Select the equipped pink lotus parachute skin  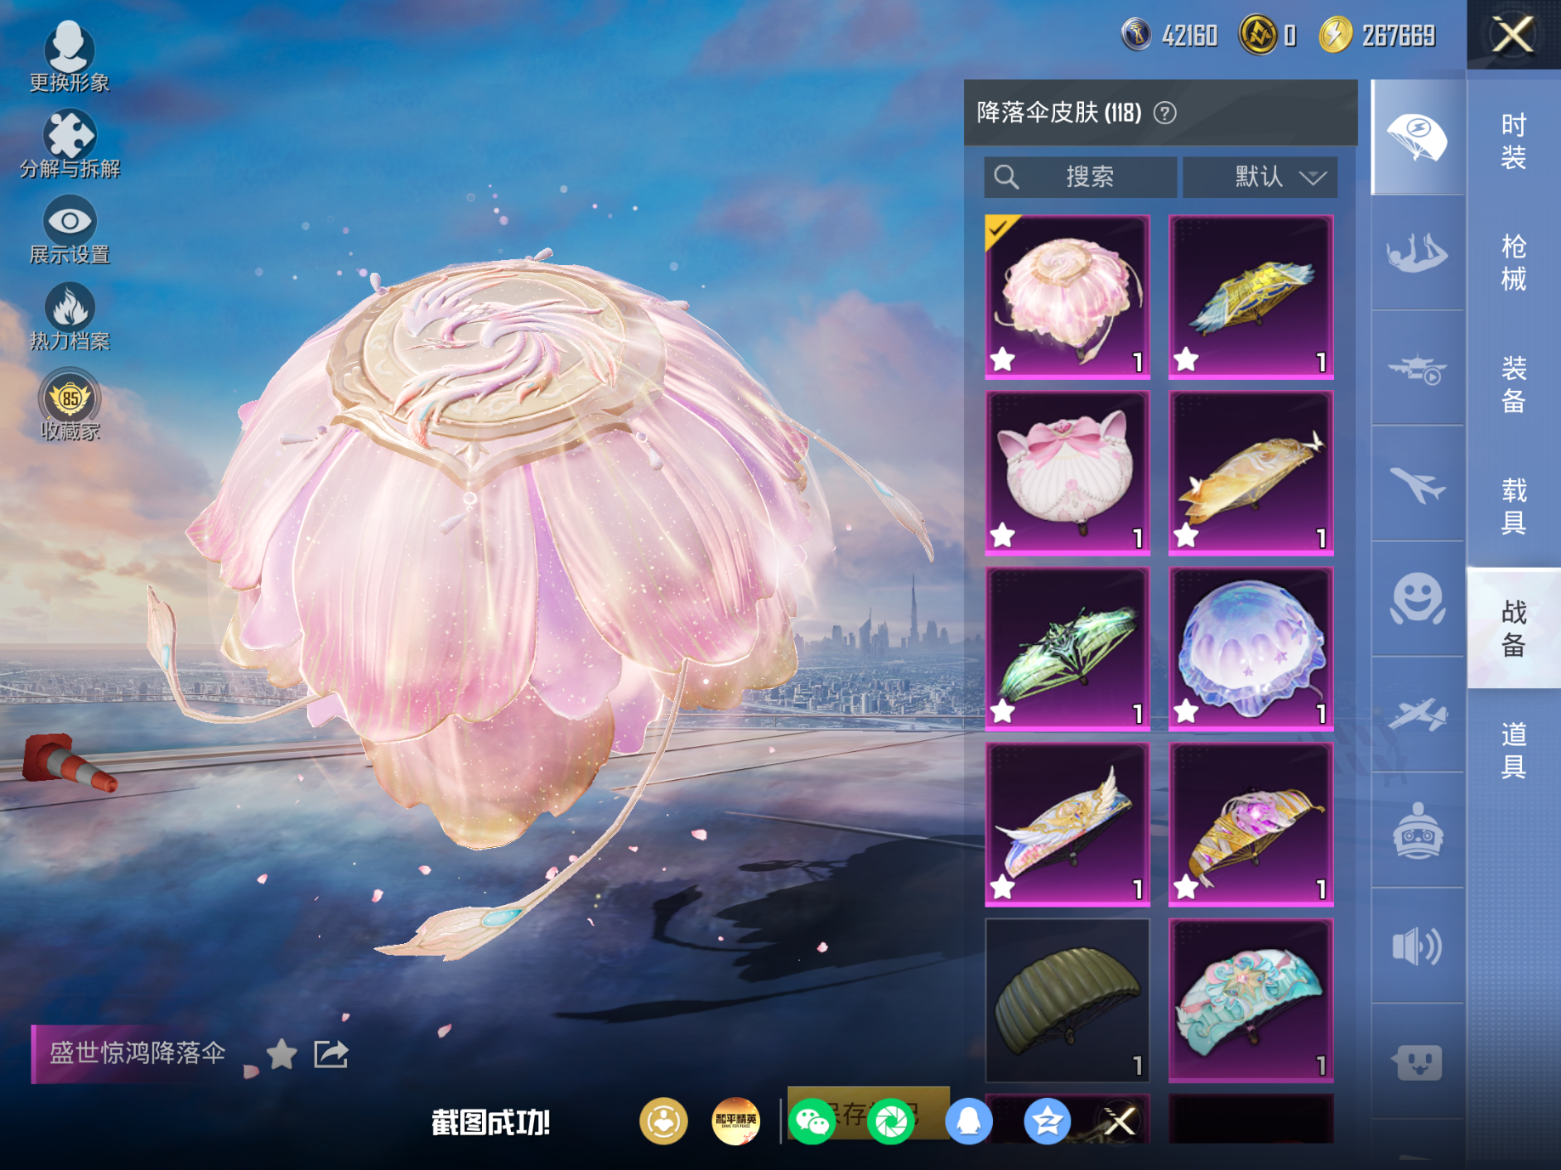[x=1068, y=297]
